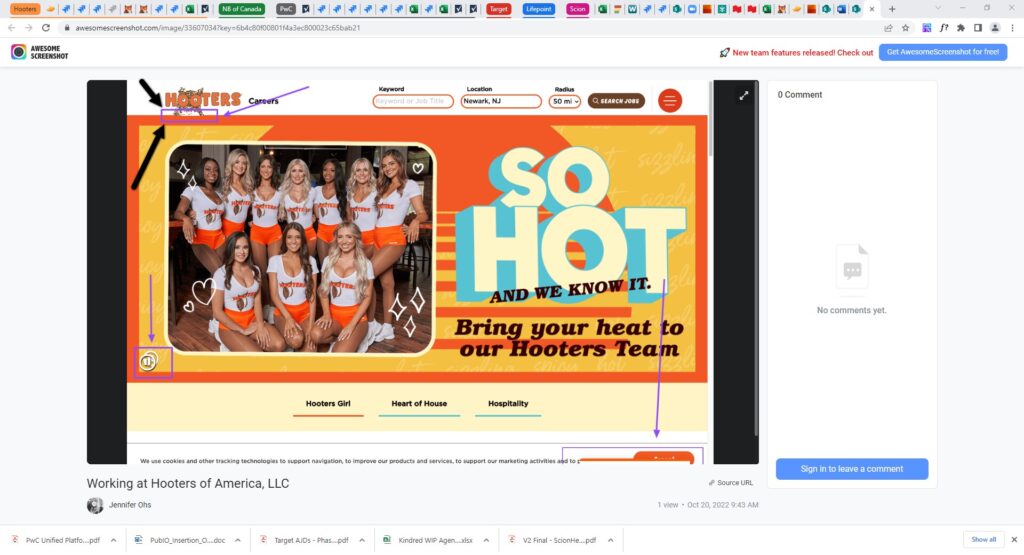The height and width of the screenshot is (555, 1024).
Task: Click the pause icon in Hooters banner
Action: coord(149,360)
